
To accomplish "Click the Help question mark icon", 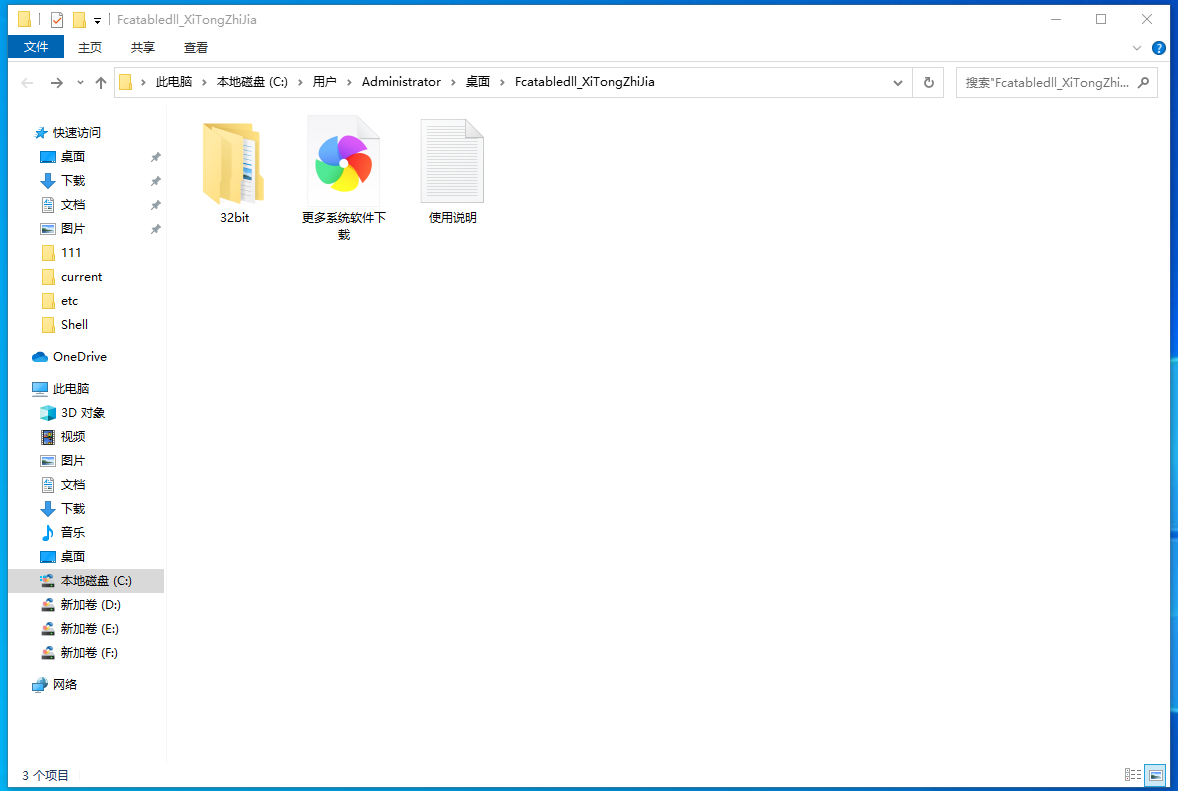I will tap(1158, 48).
